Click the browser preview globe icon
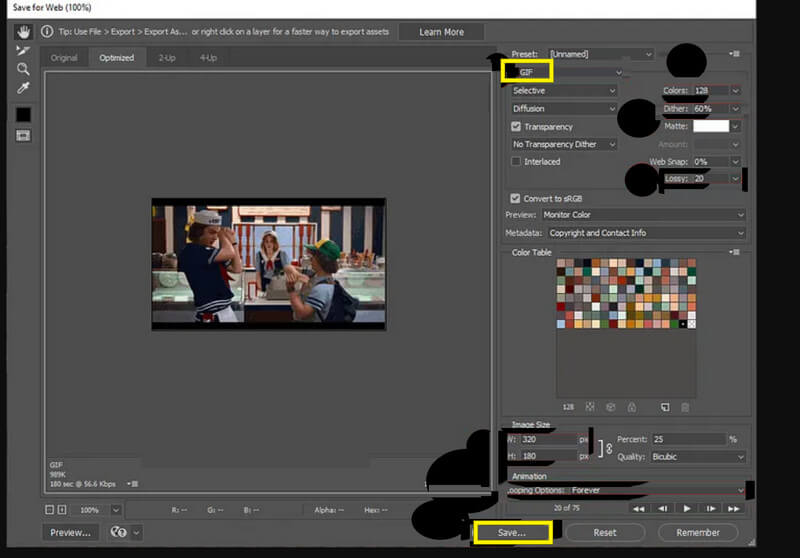800x558 pixels. [x=118, y=532]
